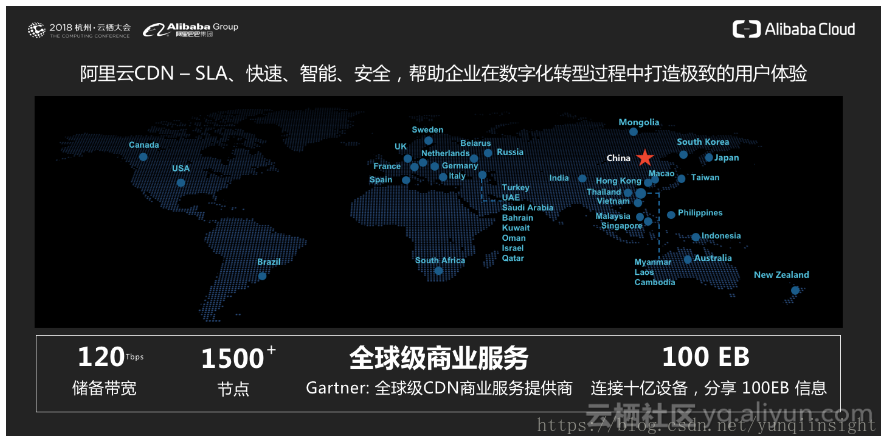Screen dimensions: 888x445
Task: Click the 阿里云CDN slide title text
Action: click(x=443, y=74)
